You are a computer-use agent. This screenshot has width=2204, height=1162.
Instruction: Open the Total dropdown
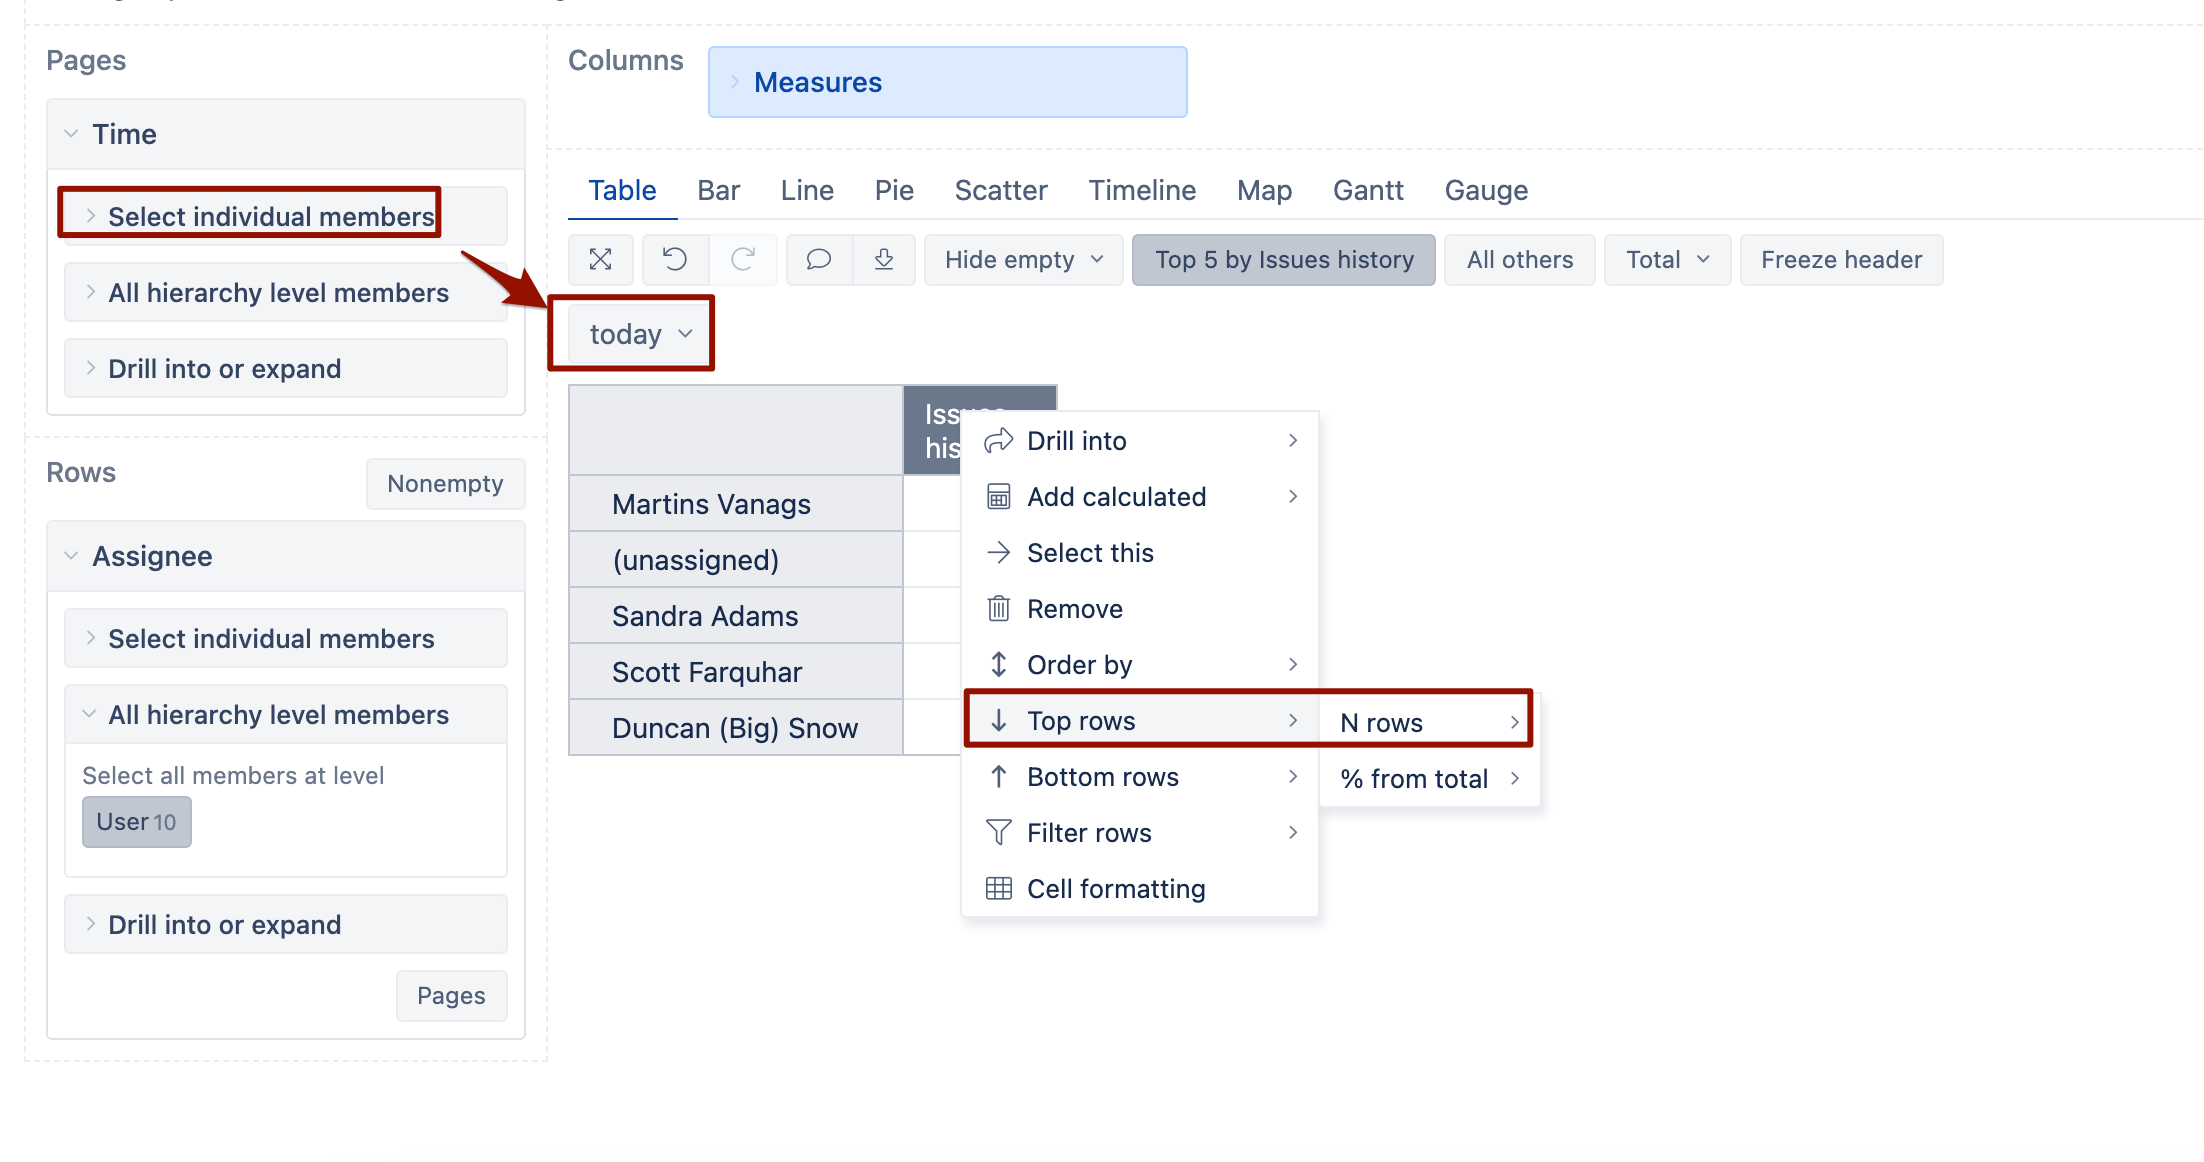(1667, 260)
